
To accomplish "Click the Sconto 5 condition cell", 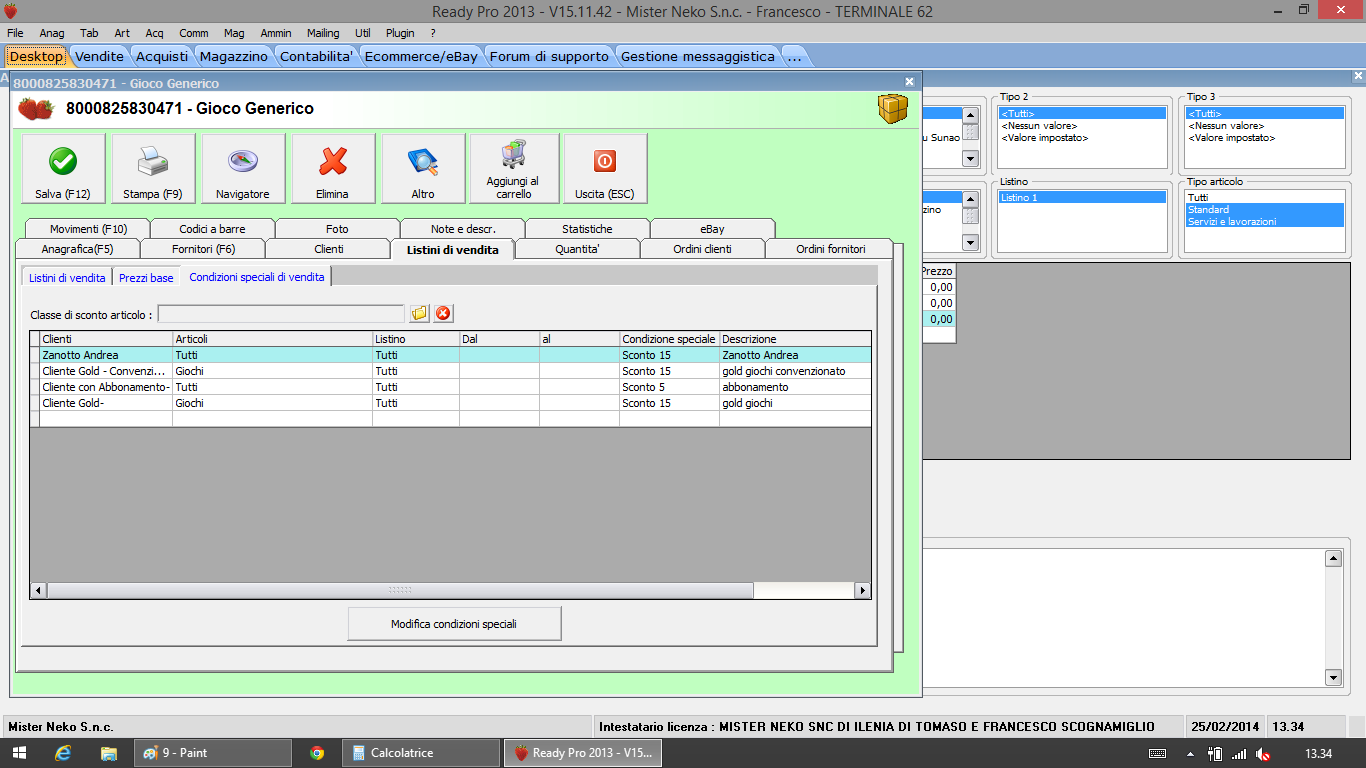I will [x=669, y=387].
